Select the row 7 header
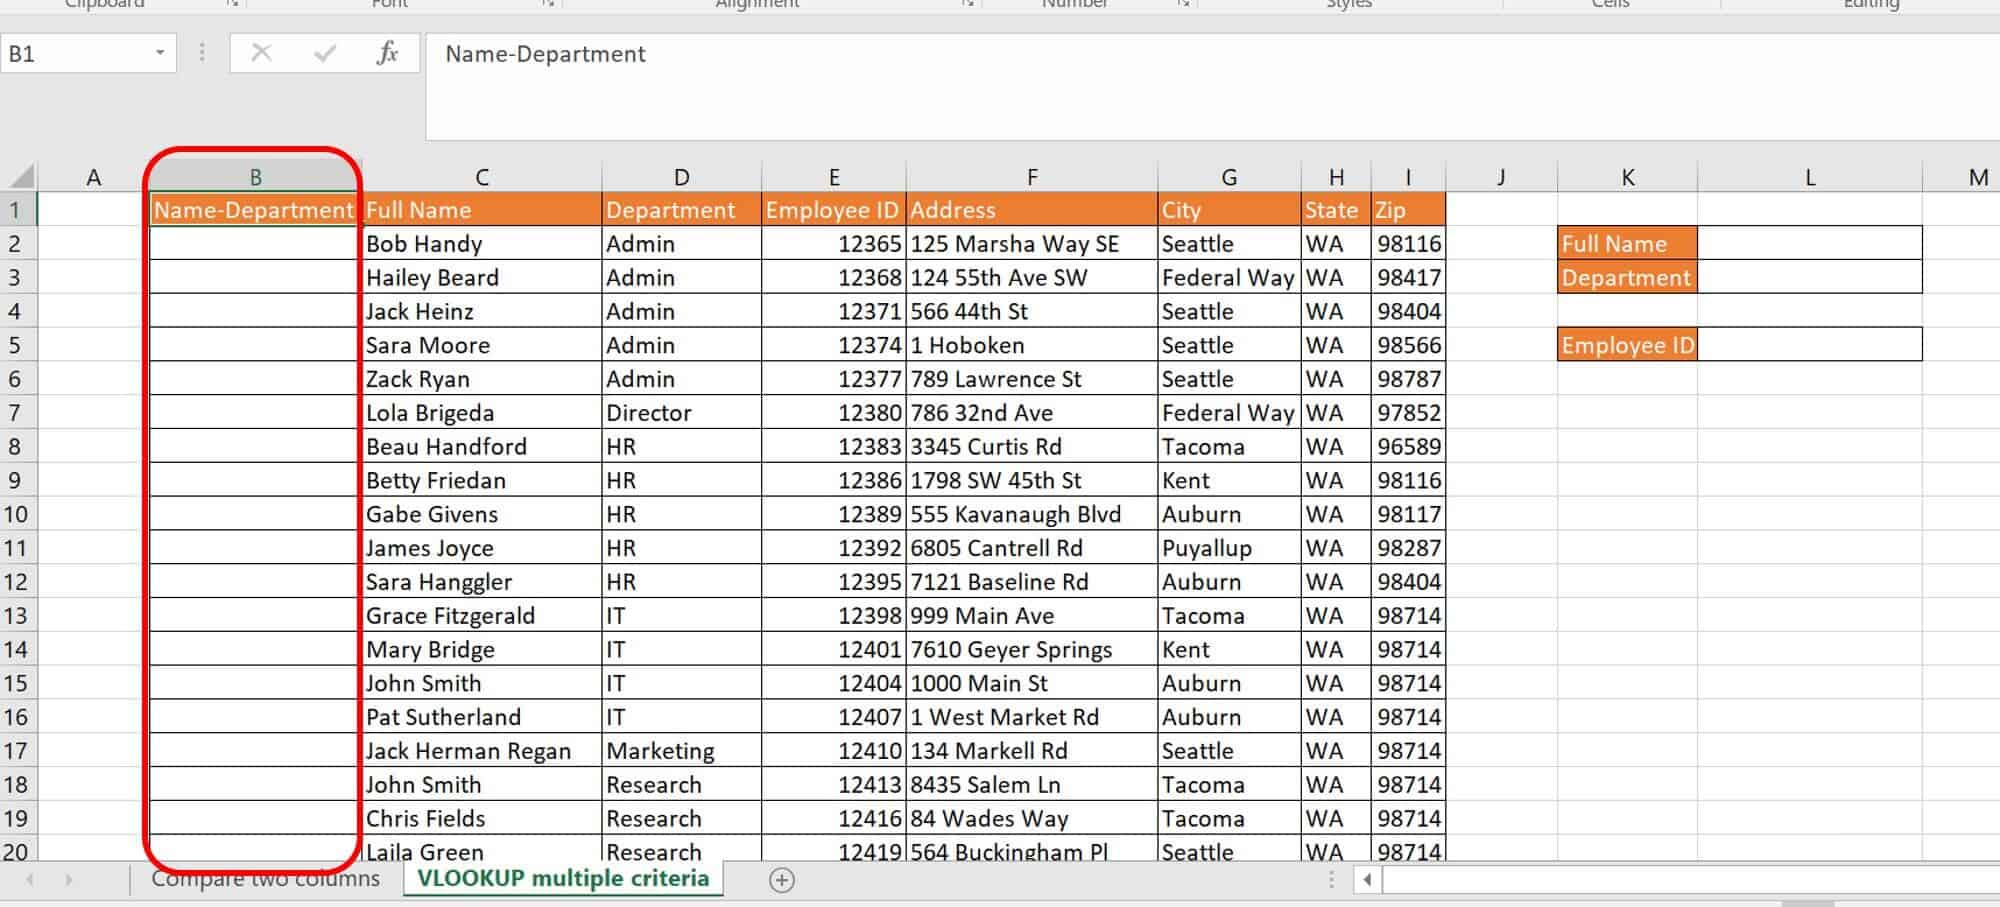The width and height of the screenshot is (2000, 907). pyautogui.click(x=15, y=413)
